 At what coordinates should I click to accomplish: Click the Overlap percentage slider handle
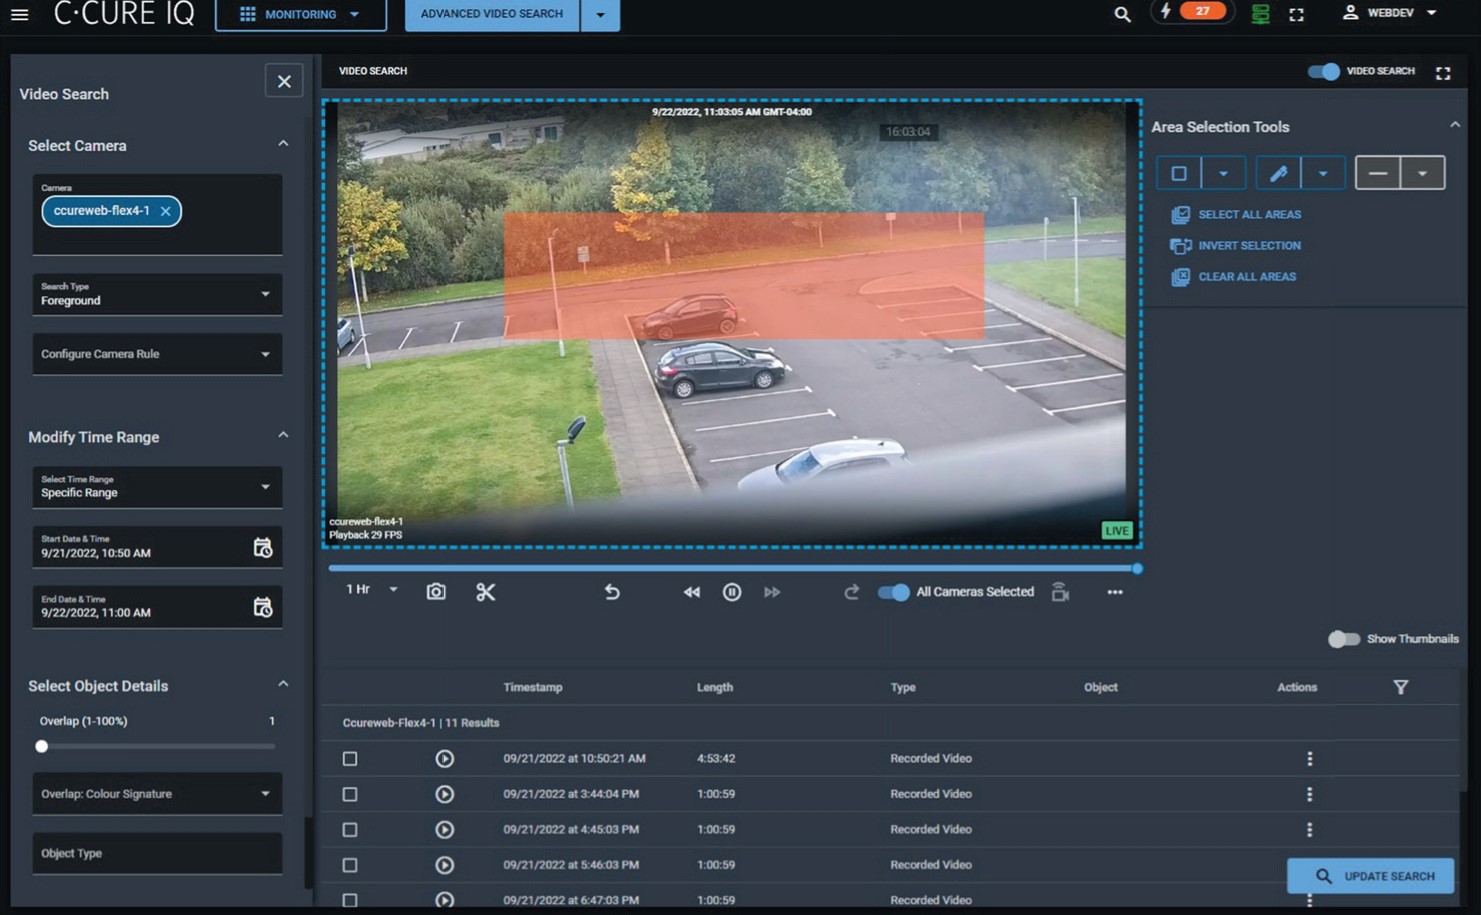[42, 746]
